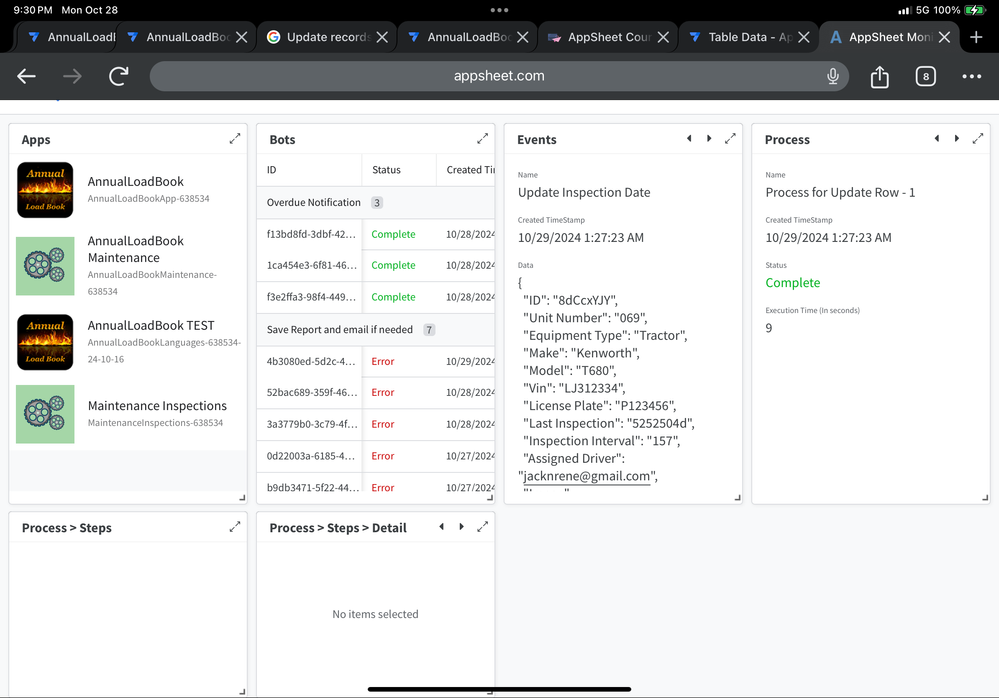Select the Maintenance Inspections app name

(x=157, y=406)
